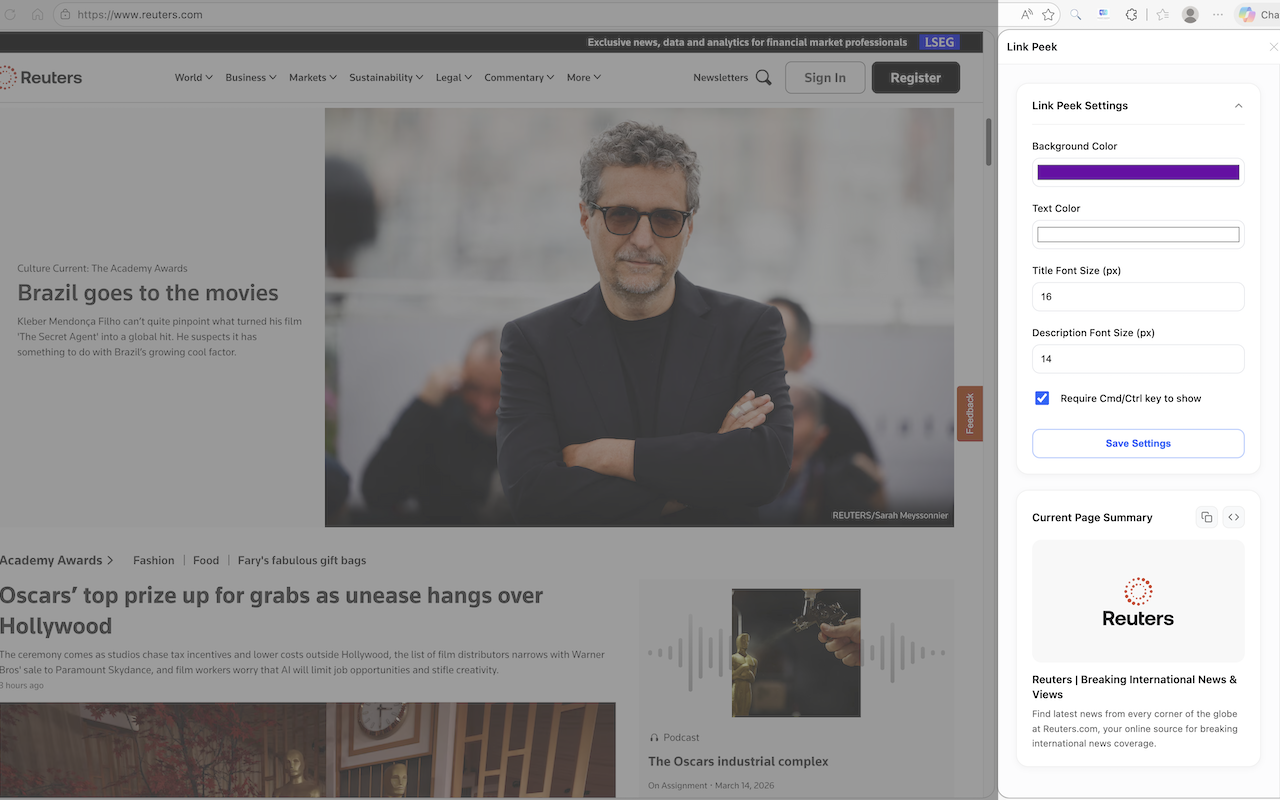The width and height of the screenshot is (1280, 800).
Task: Edit the Title Font Size field
Action: click(1138, 297)
